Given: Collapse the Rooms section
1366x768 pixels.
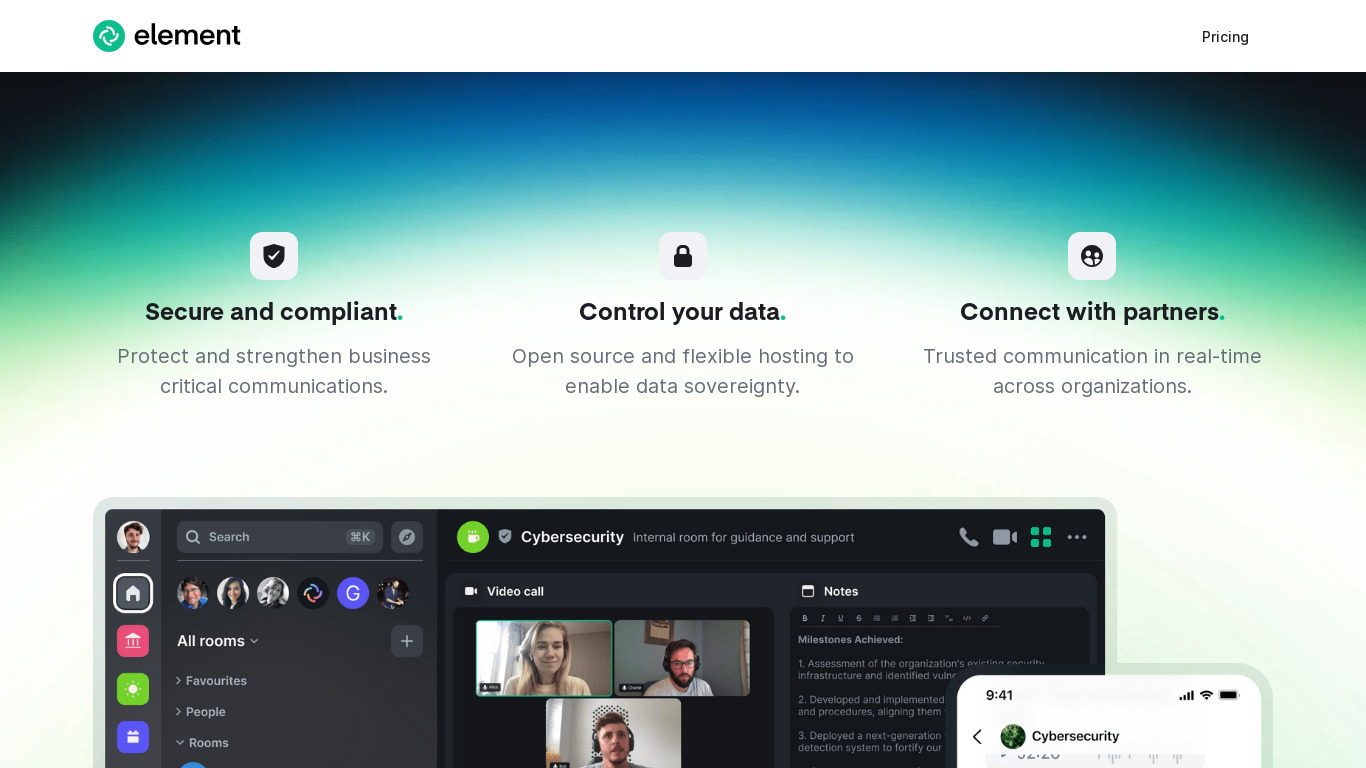Looking at the screenshot, I should tap(203, 743).
